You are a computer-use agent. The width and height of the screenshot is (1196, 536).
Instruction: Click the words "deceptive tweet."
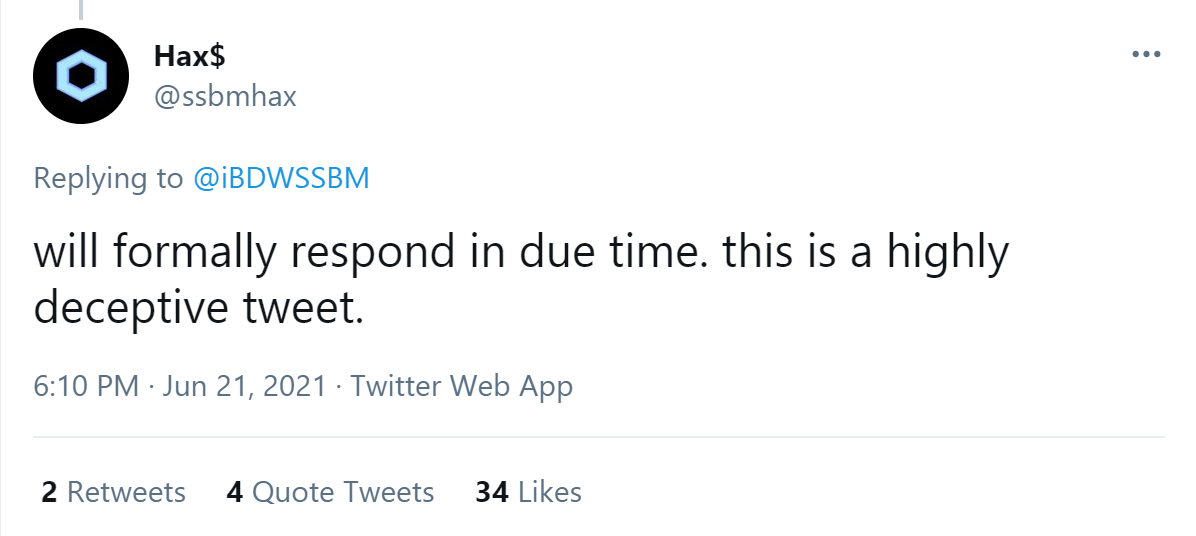tap(196, 308)
